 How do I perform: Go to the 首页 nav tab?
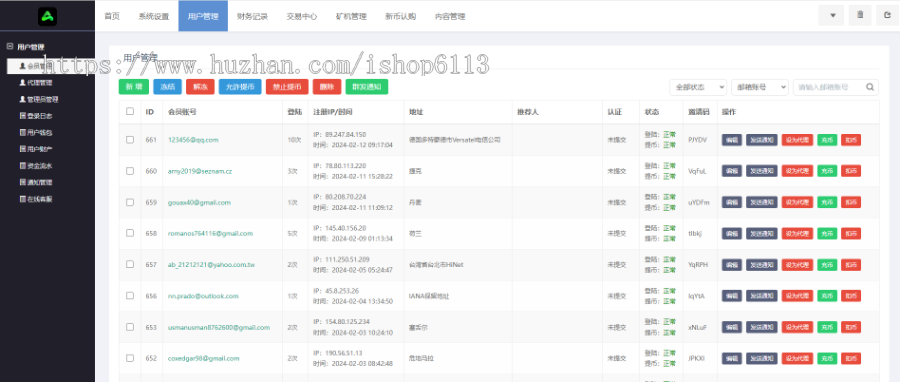112,16
